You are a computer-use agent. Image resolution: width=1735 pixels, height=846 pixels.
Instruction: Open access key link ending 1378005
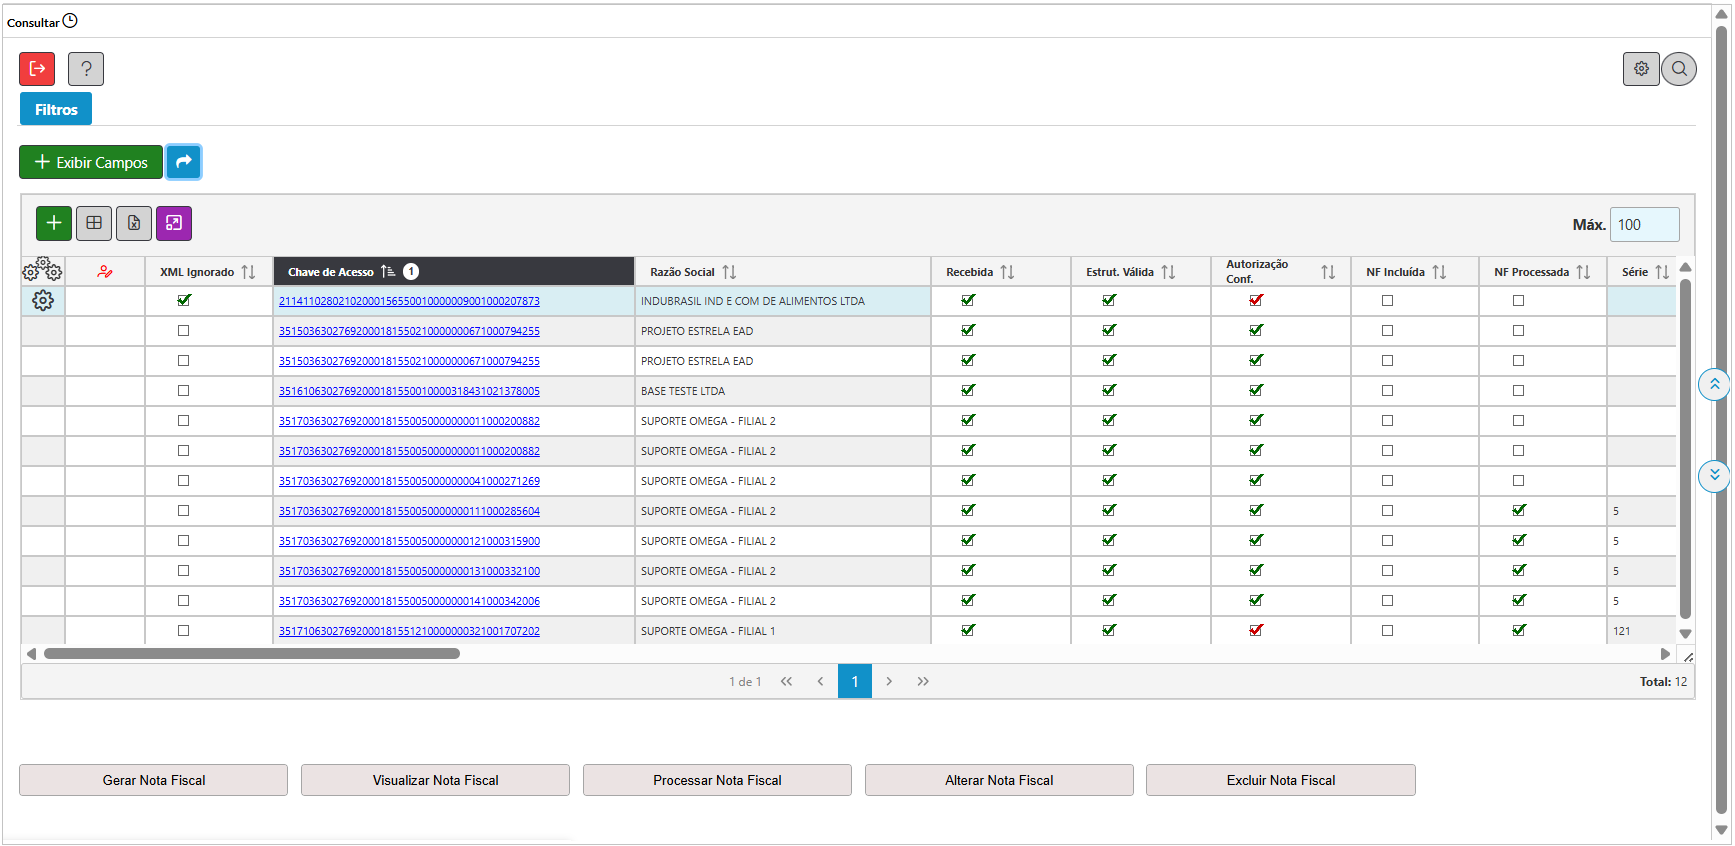click(409, 391)
